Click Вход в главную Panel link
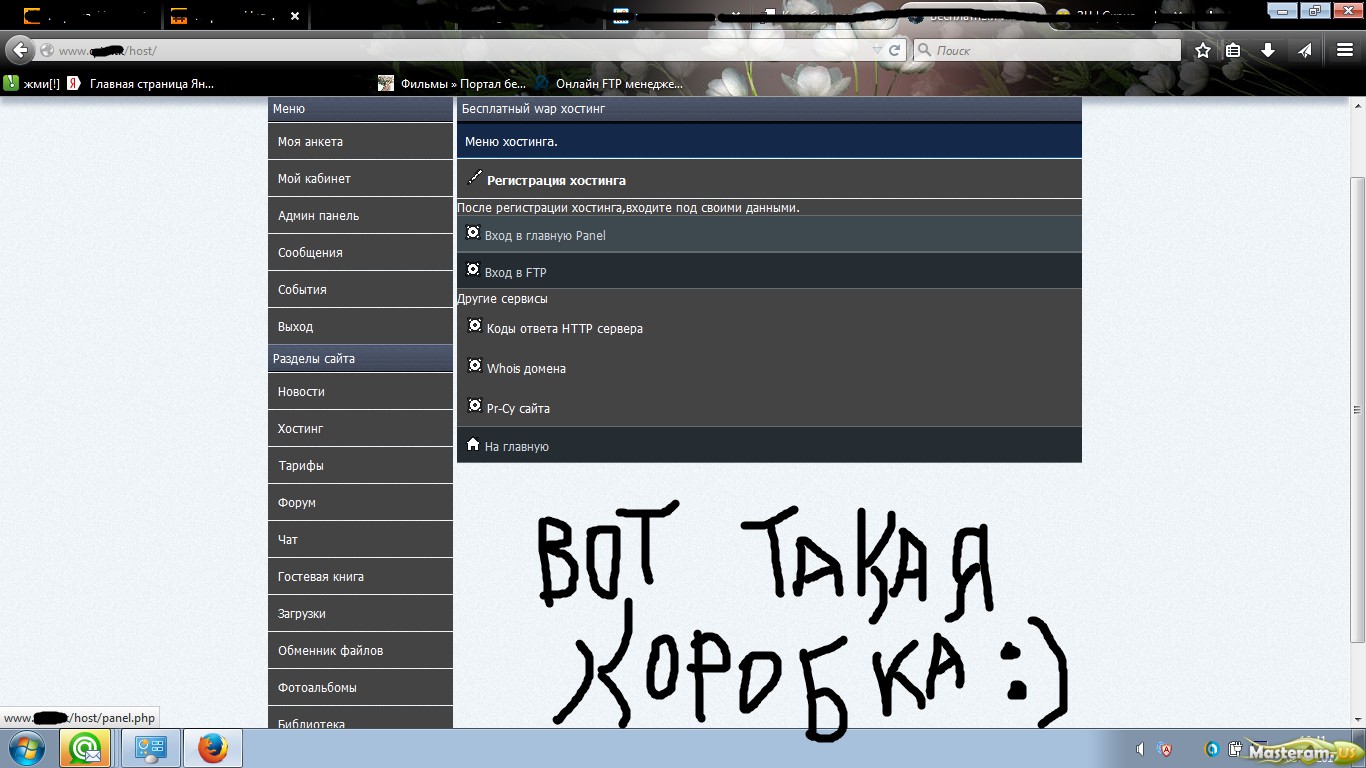The image size is (1366, 768). point(545,236)
